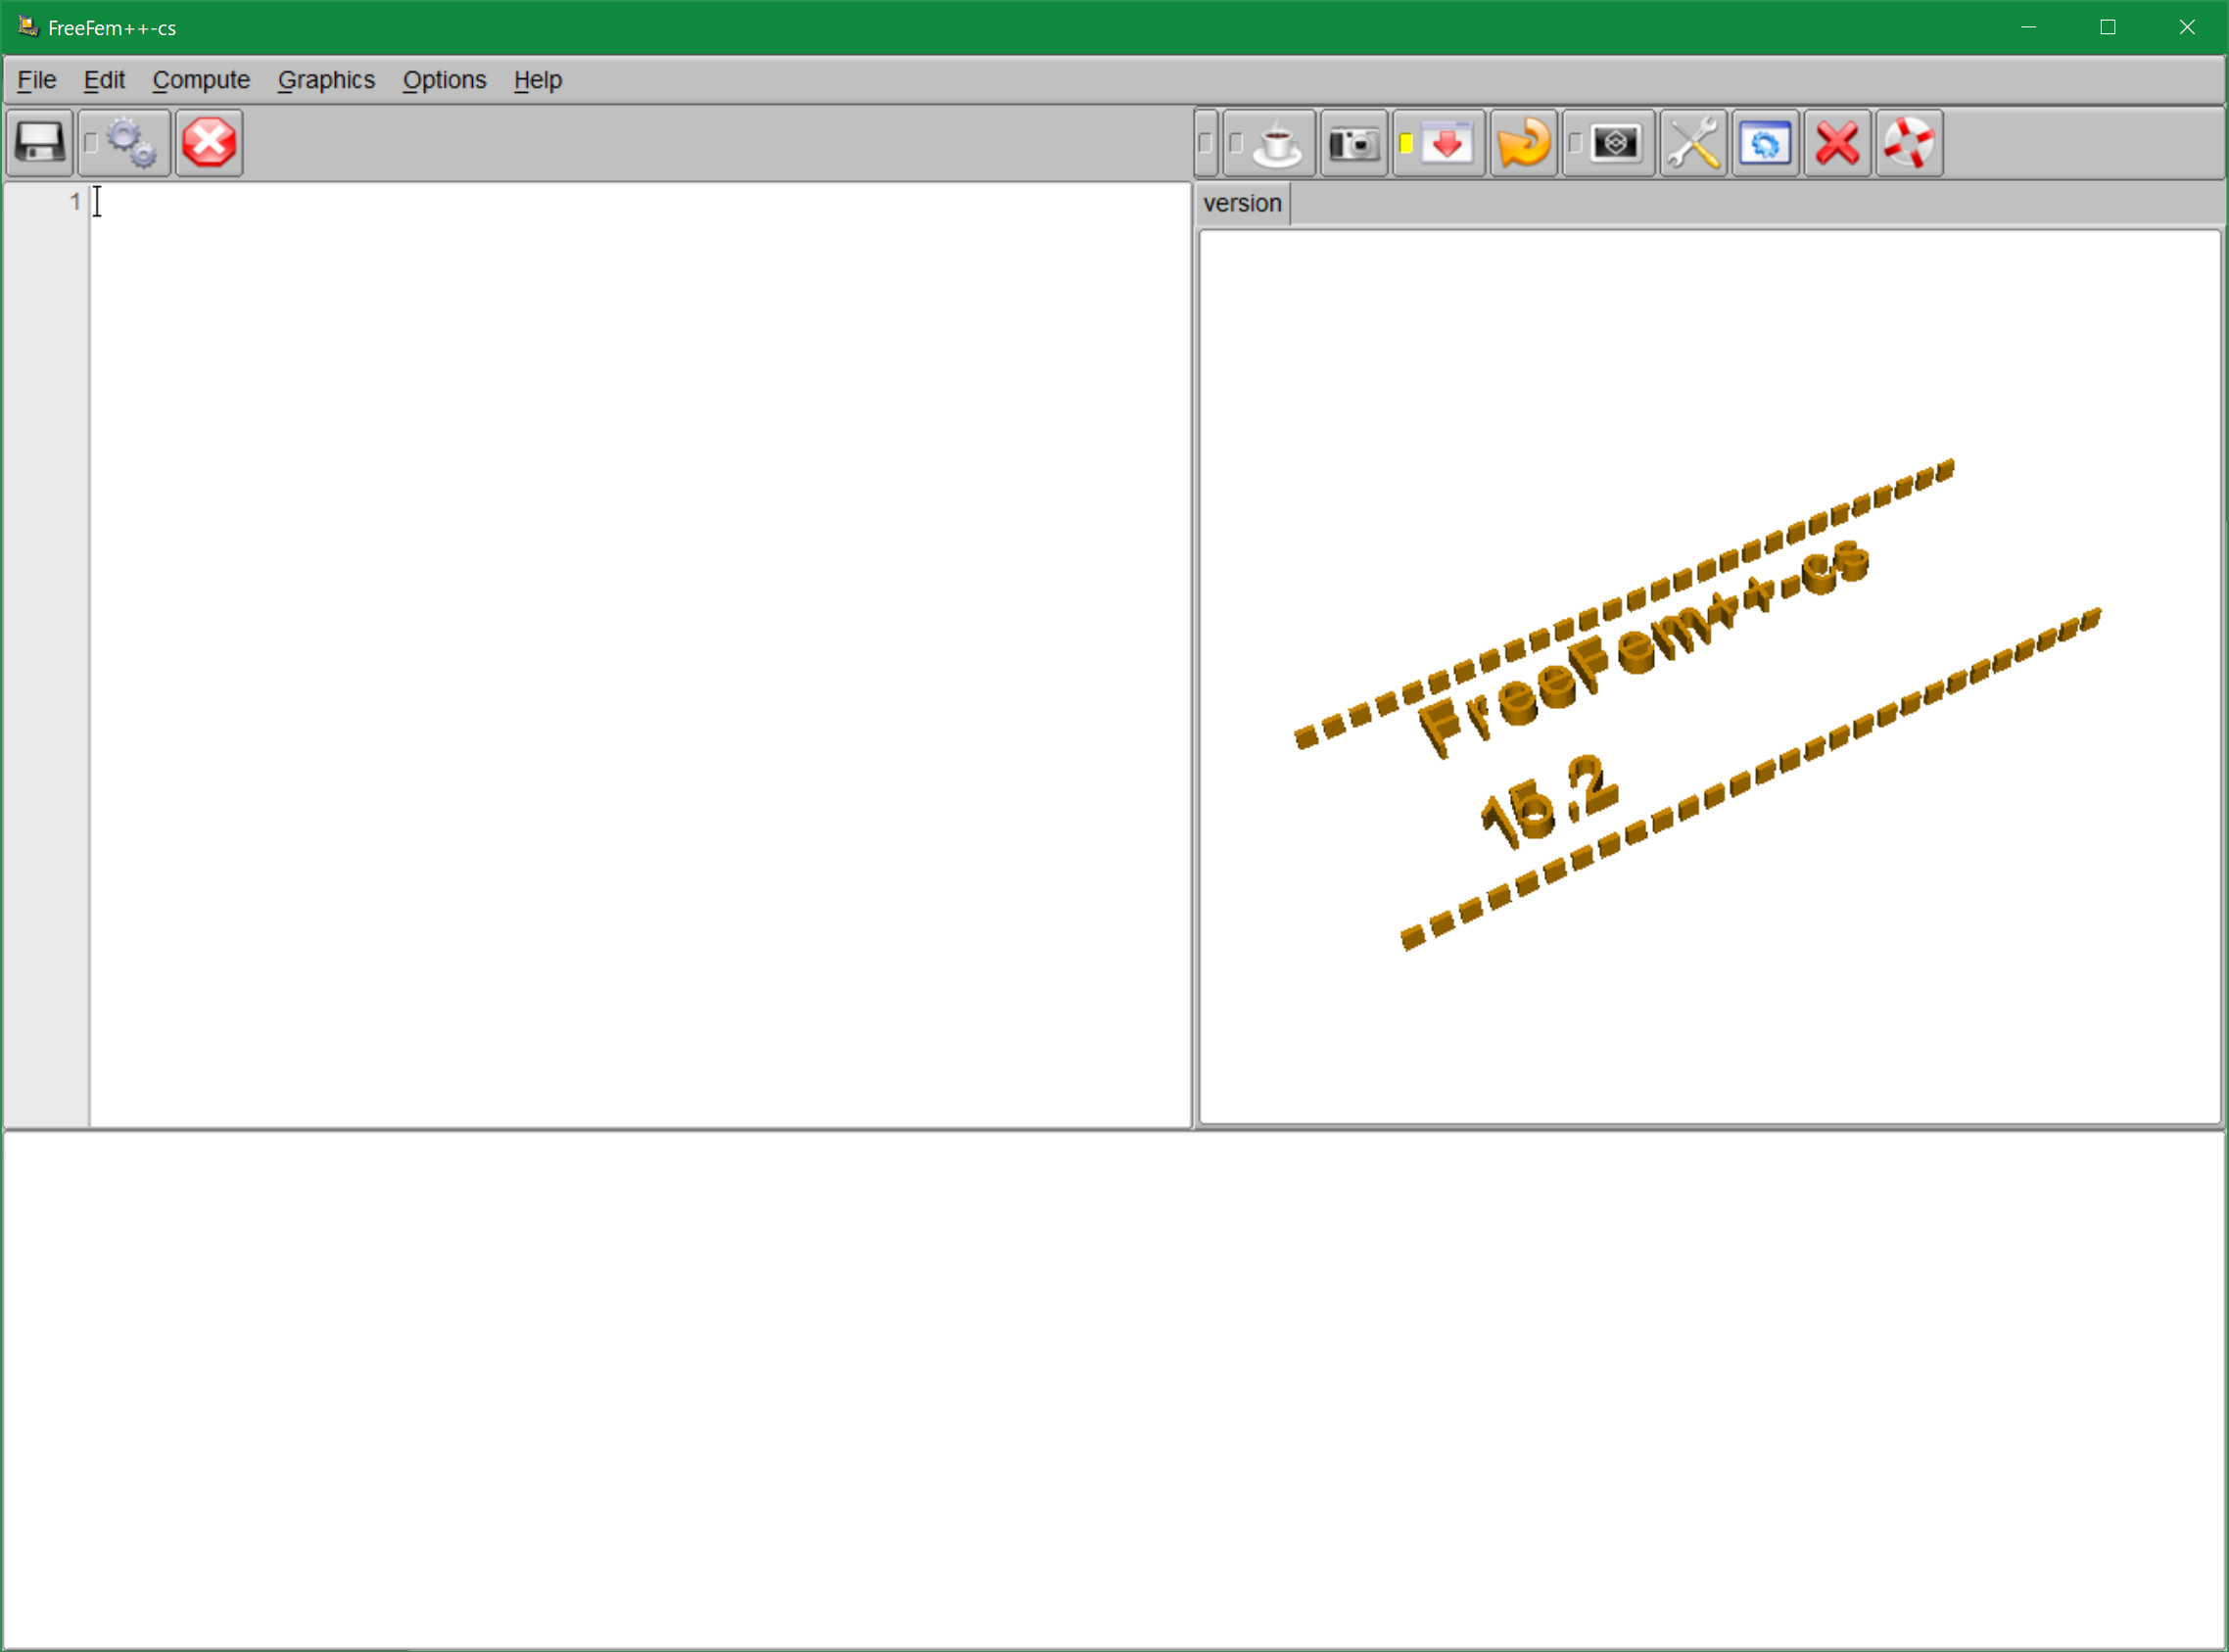Open the File menu
The width and height of the screenshot is (2229, 1652).
(37, 80)
